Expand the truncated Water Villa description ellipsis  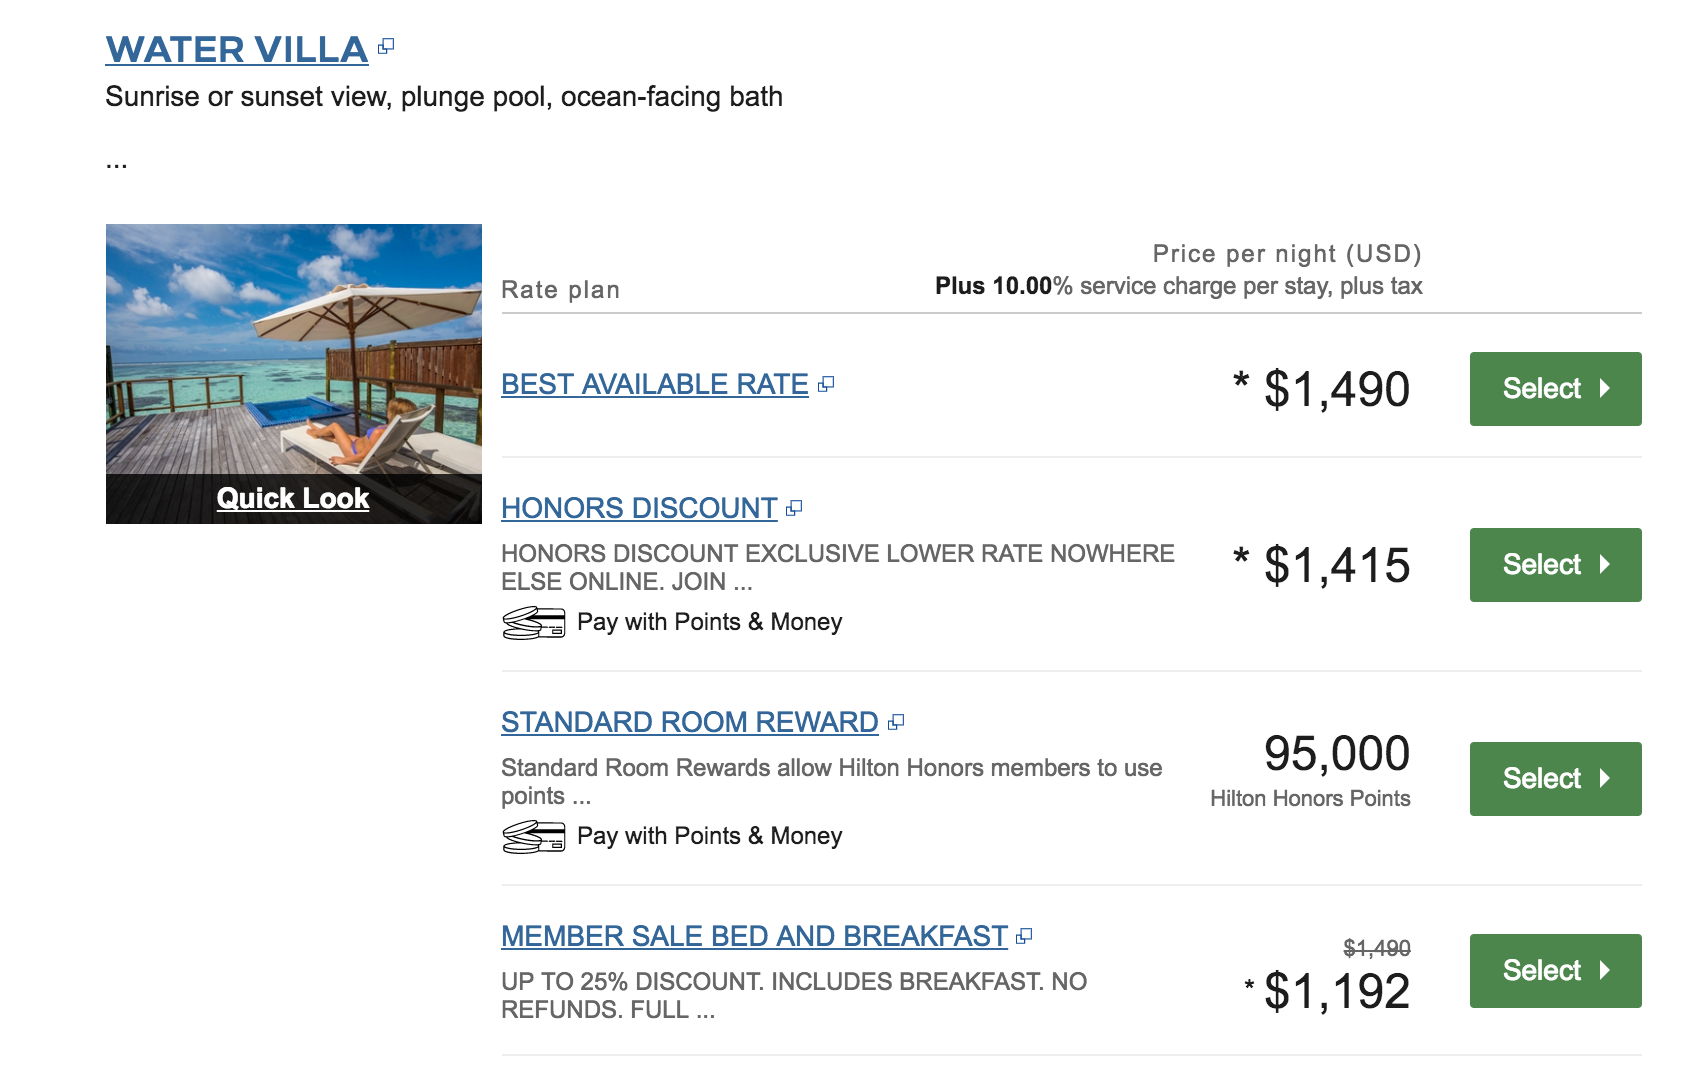click(117, 163)
